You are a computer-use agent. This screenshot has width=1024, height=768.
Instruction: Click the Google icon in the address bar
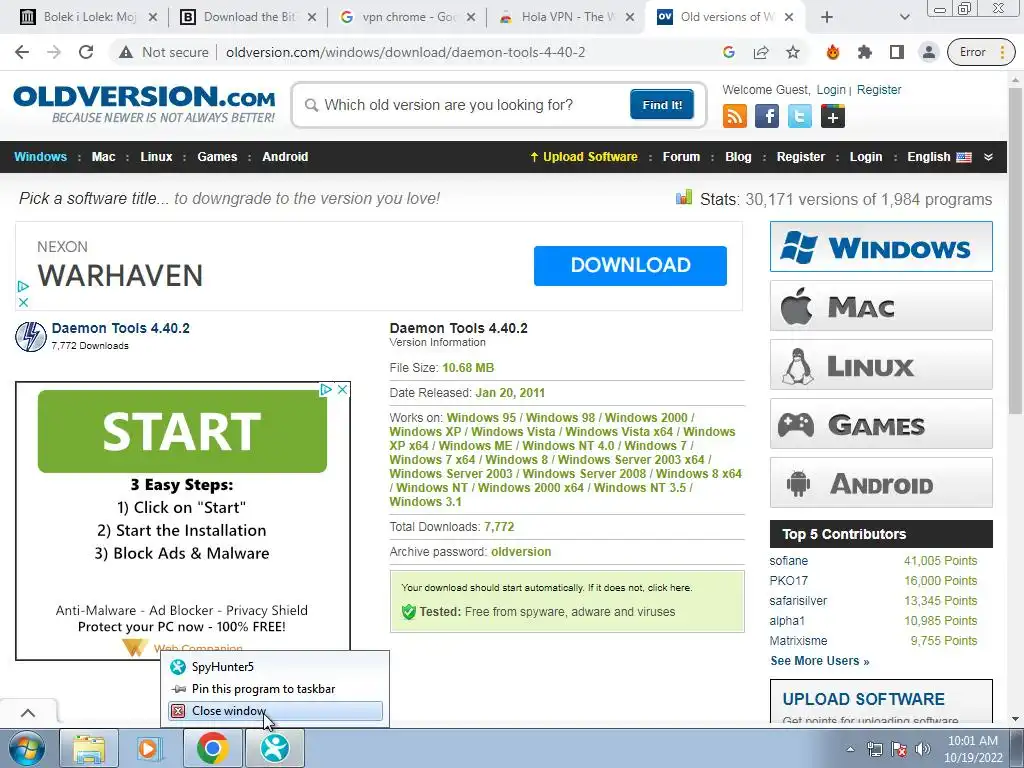point(729,52)
